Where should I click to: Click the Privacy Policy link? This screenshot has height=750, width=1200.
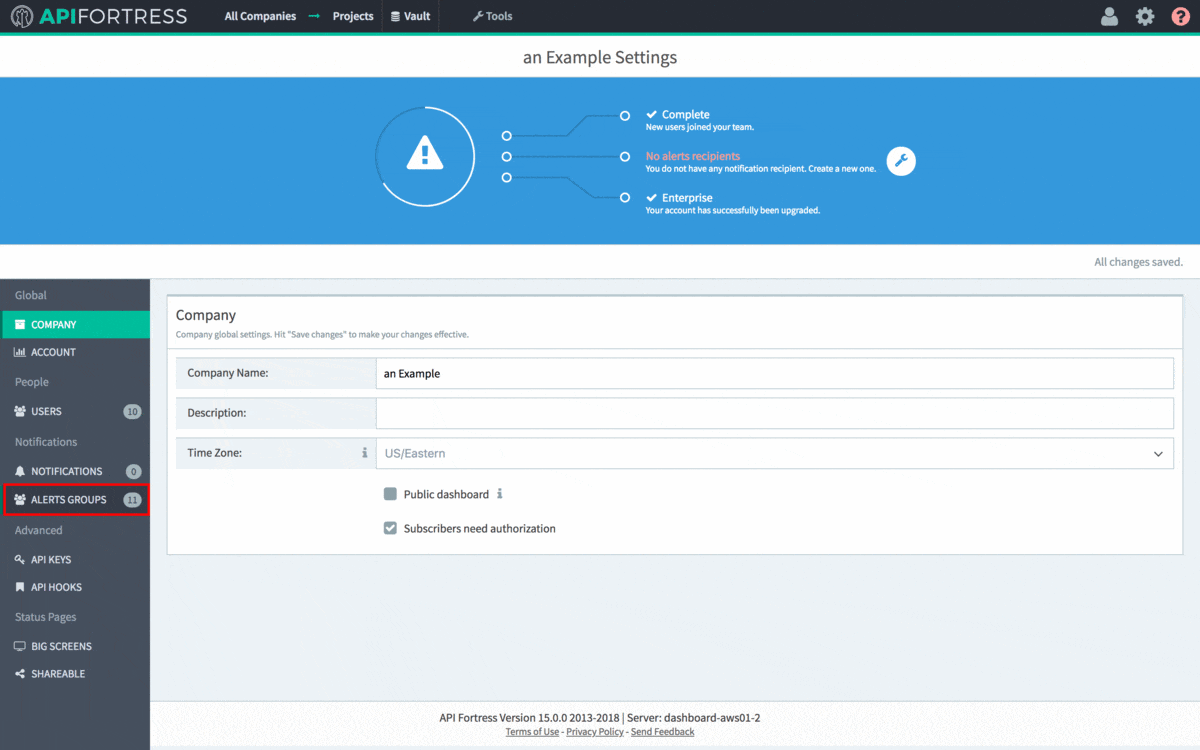click(x=594, y=732)
